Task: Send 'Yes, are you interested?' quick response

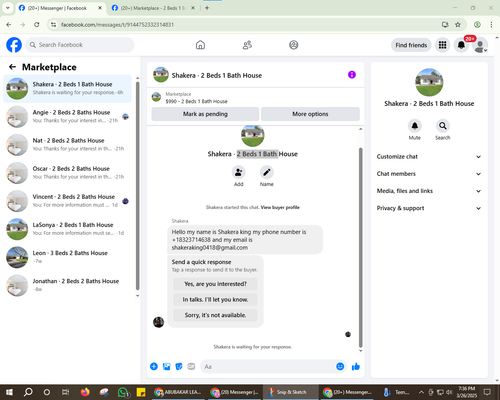Action: click(215, 284)
